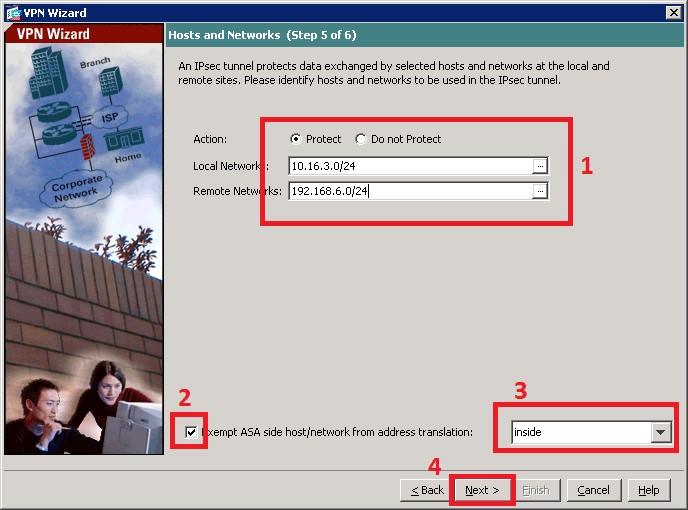Proceed with the Next > button
Screen dimensions: 688x510
point(482,490)
